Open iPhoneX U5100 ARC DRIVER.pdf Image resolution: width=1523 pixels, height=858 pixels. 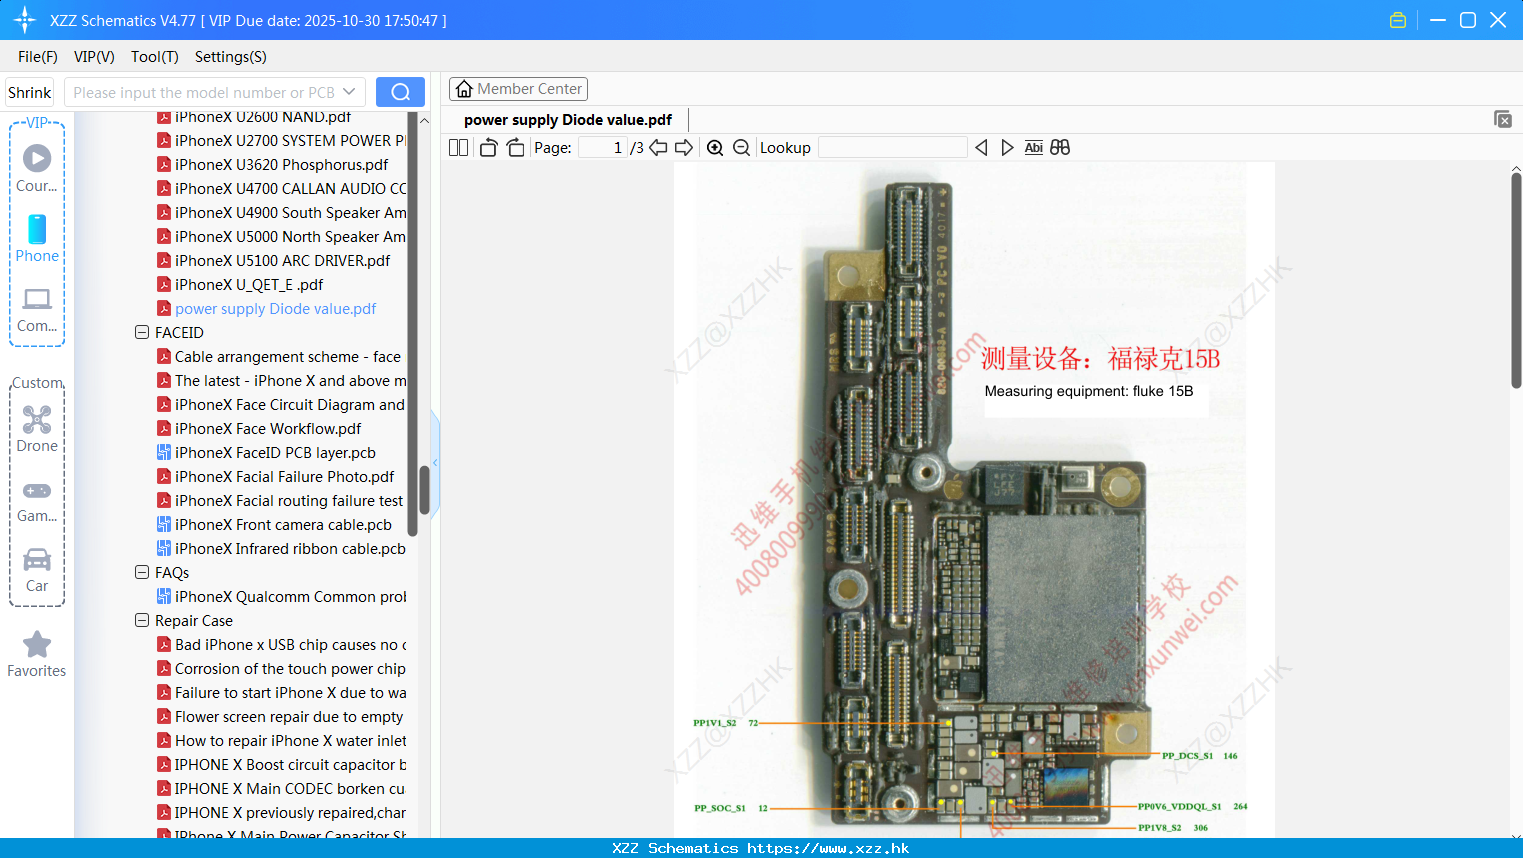pos(274,260)
